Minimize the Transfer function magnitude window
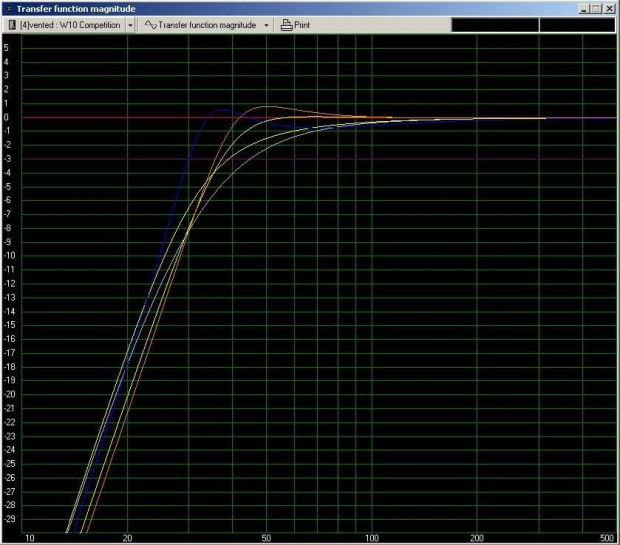Screen dimensions: 620x545 (x=584, y=9)
